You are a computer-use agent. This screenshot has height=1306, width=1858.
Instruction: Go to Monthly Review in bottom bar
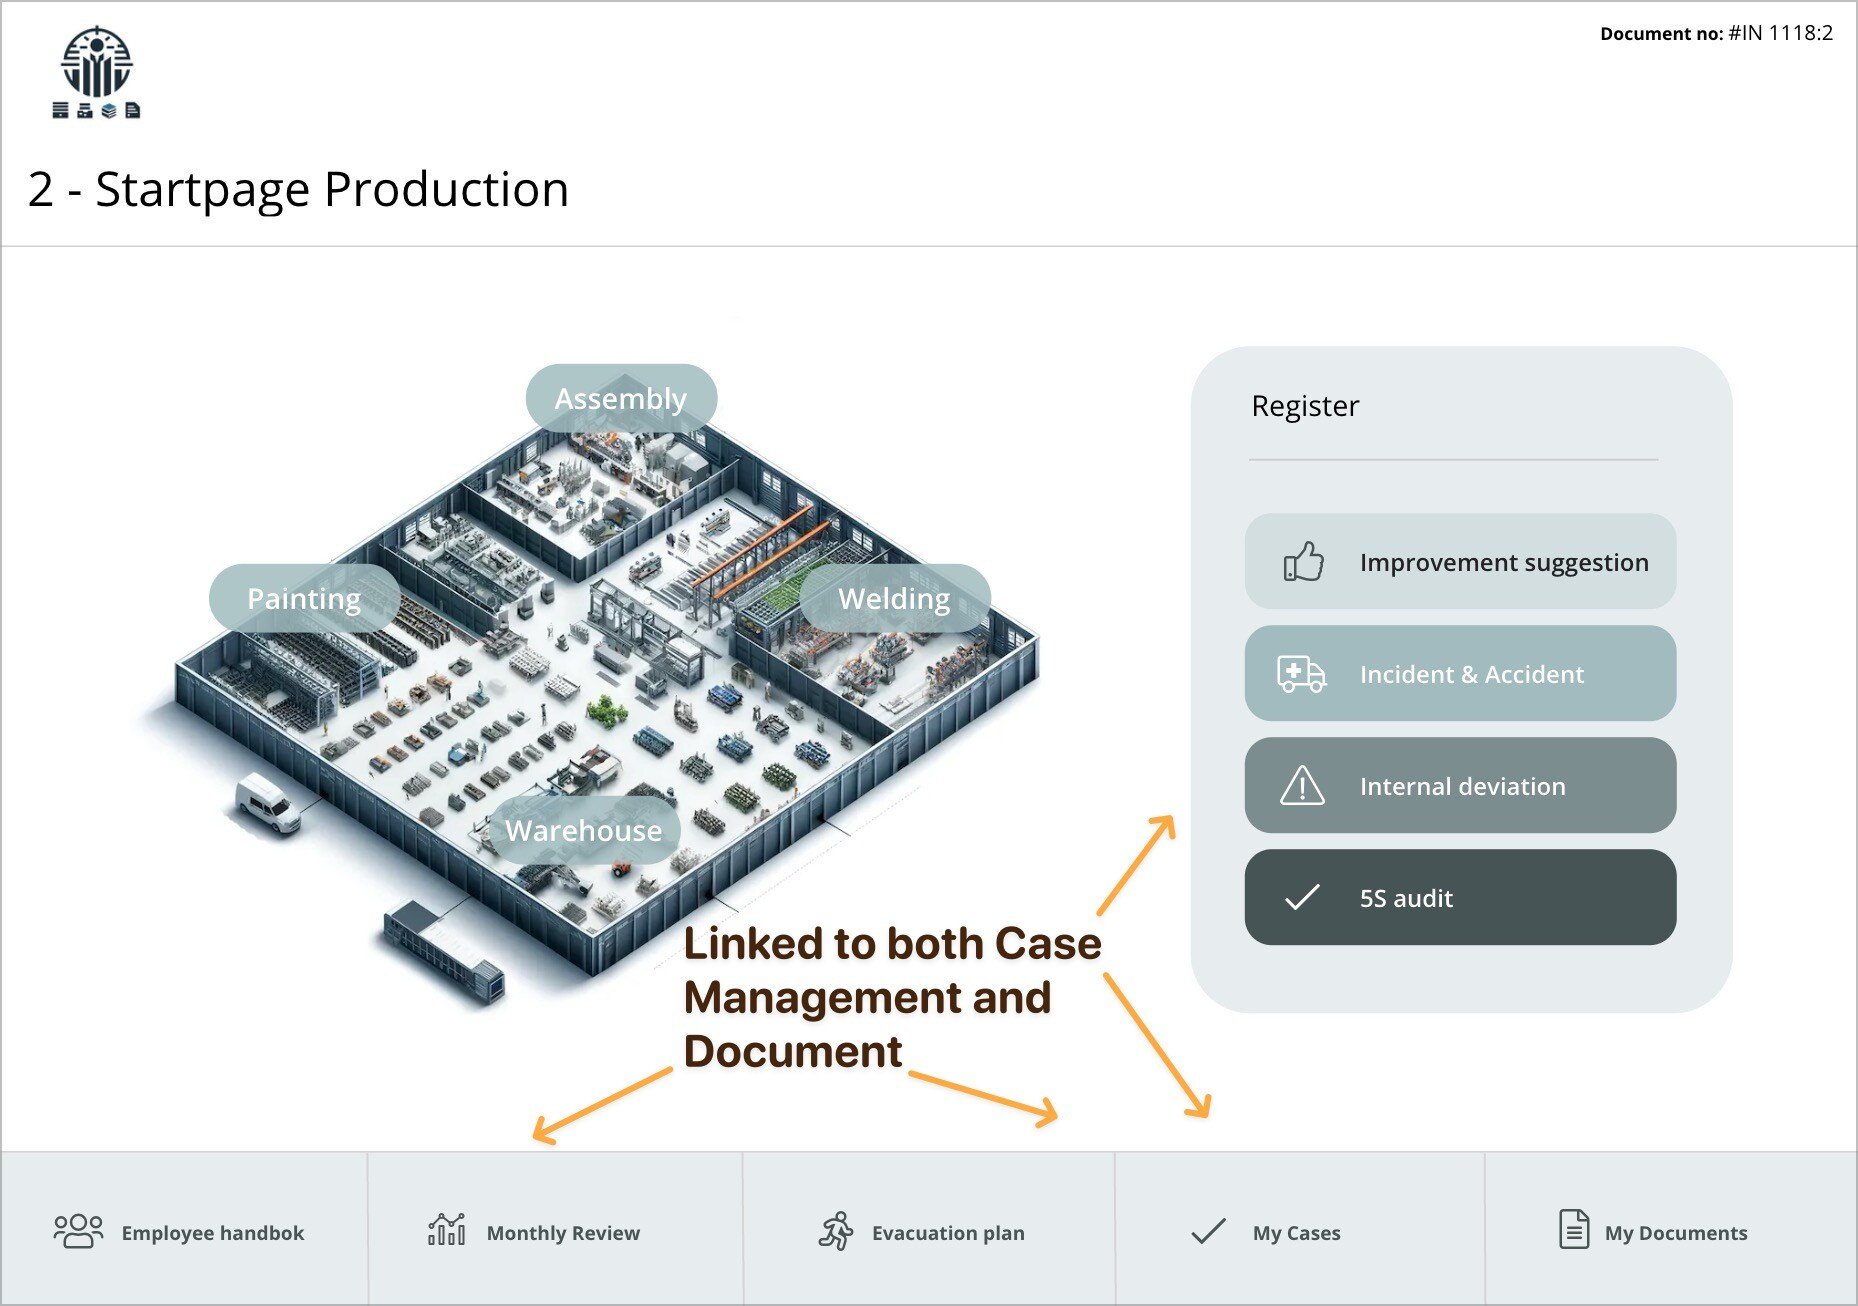point(555,1229)
